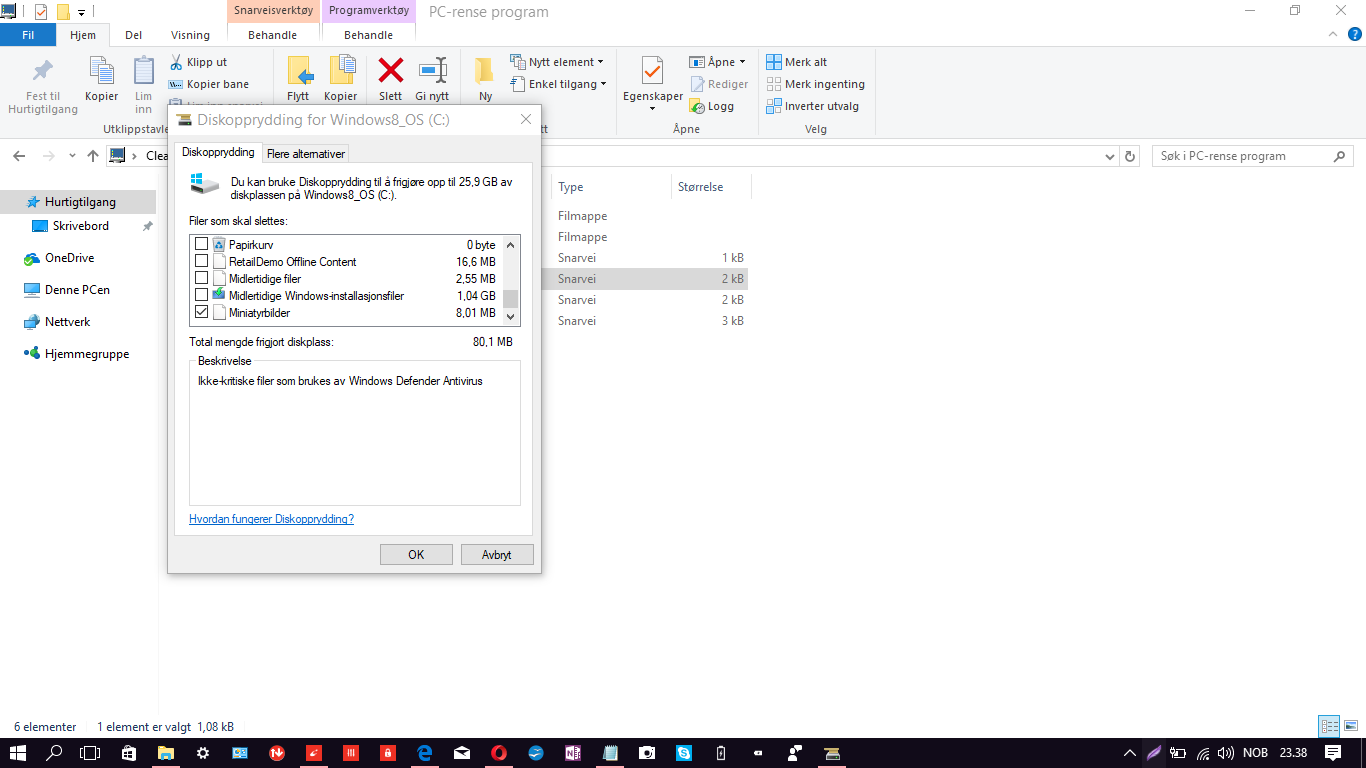Click the blue Help question mark icon
The width and height of the screenshot is (1366, 768).
[1355, 34]
